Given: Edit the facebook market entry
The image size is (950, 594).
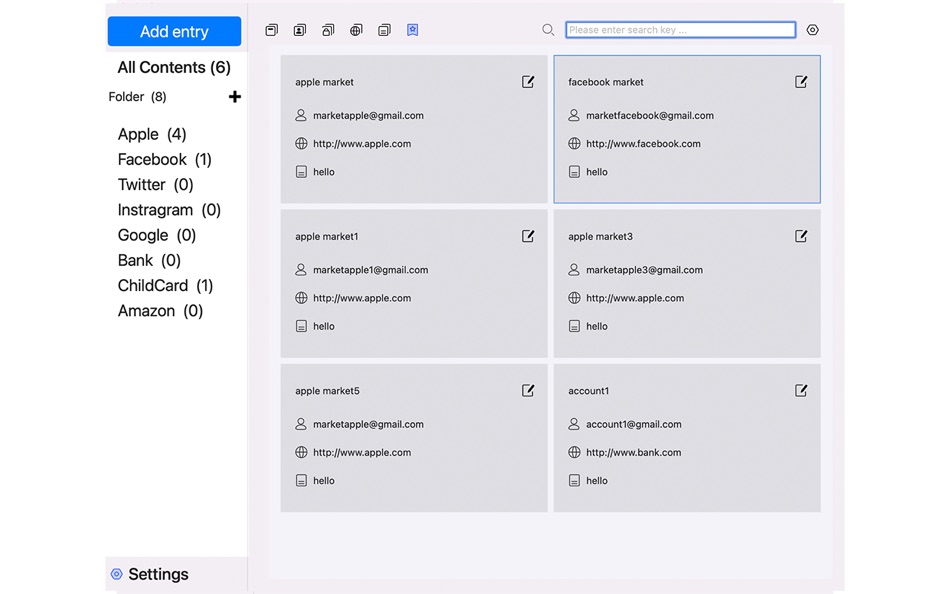Looking at the screenshot, I should tap(801, 82).
